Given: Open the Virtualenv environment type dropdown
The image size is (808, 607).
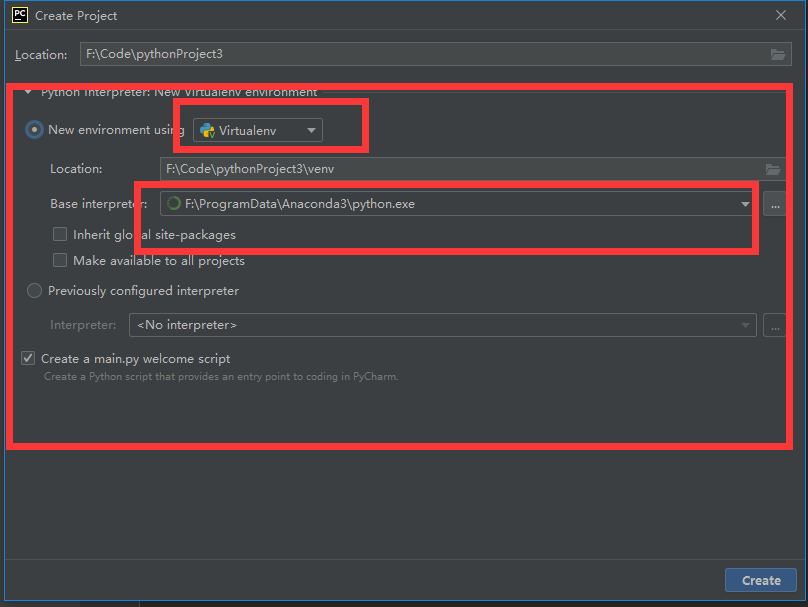Looking at the screenshot, I should [258, 130].
